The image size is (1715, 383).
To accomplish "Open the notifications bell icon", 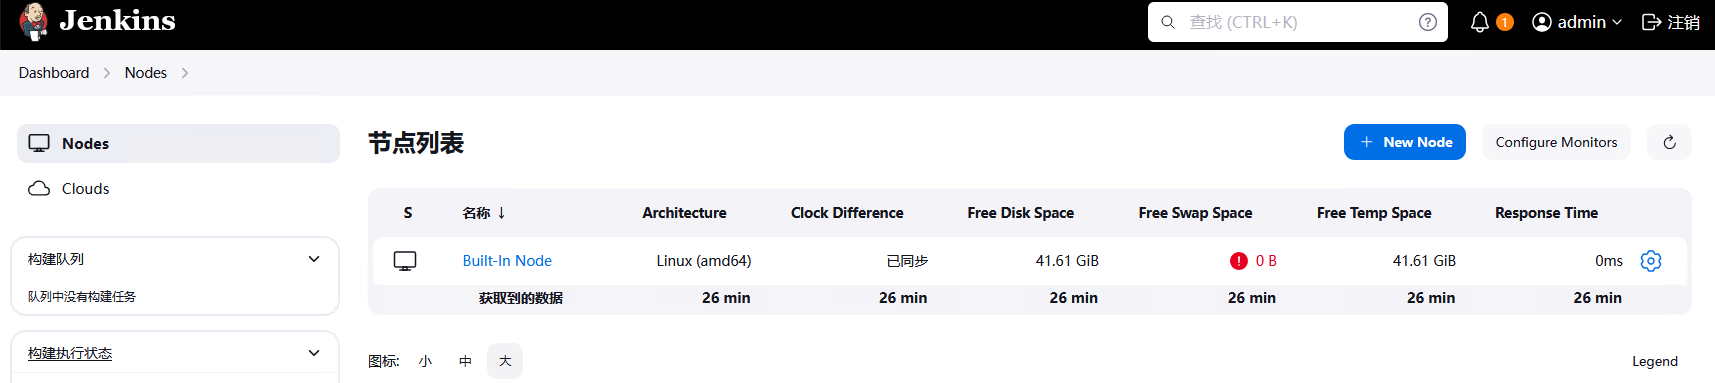I will coord(1480,22).
